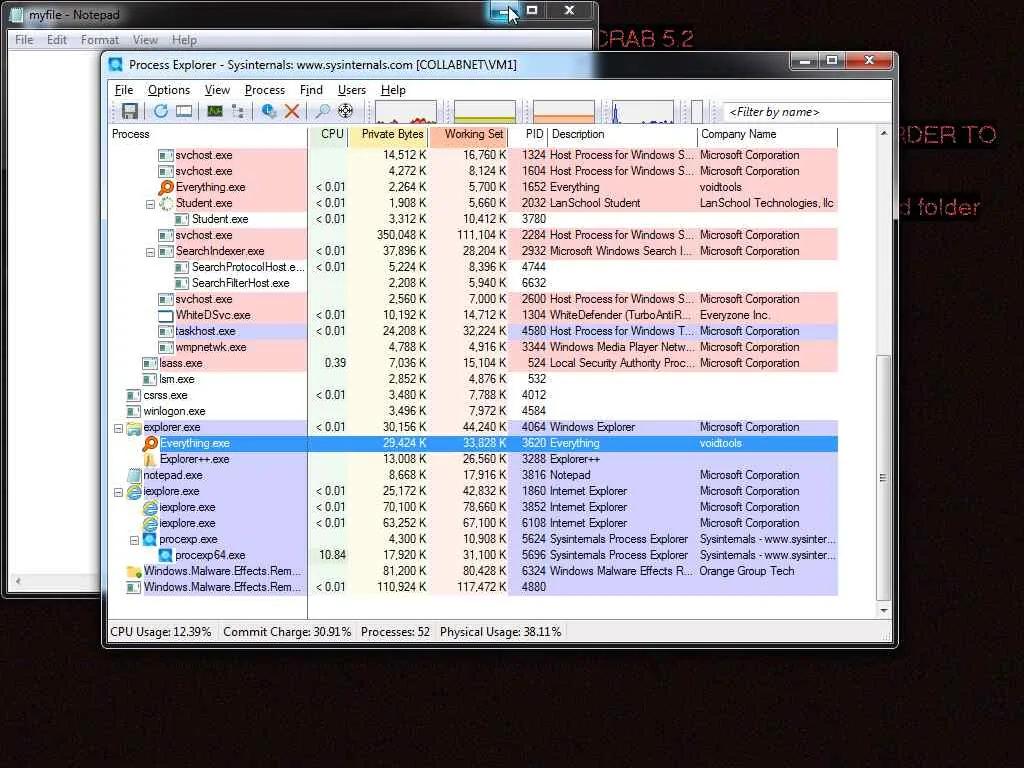Image resolution: width=1024 pixels, height=768 pixels.
Task: Select the highlighted Everything.exe row, PID 3620
Action: [x=473, y=443]
